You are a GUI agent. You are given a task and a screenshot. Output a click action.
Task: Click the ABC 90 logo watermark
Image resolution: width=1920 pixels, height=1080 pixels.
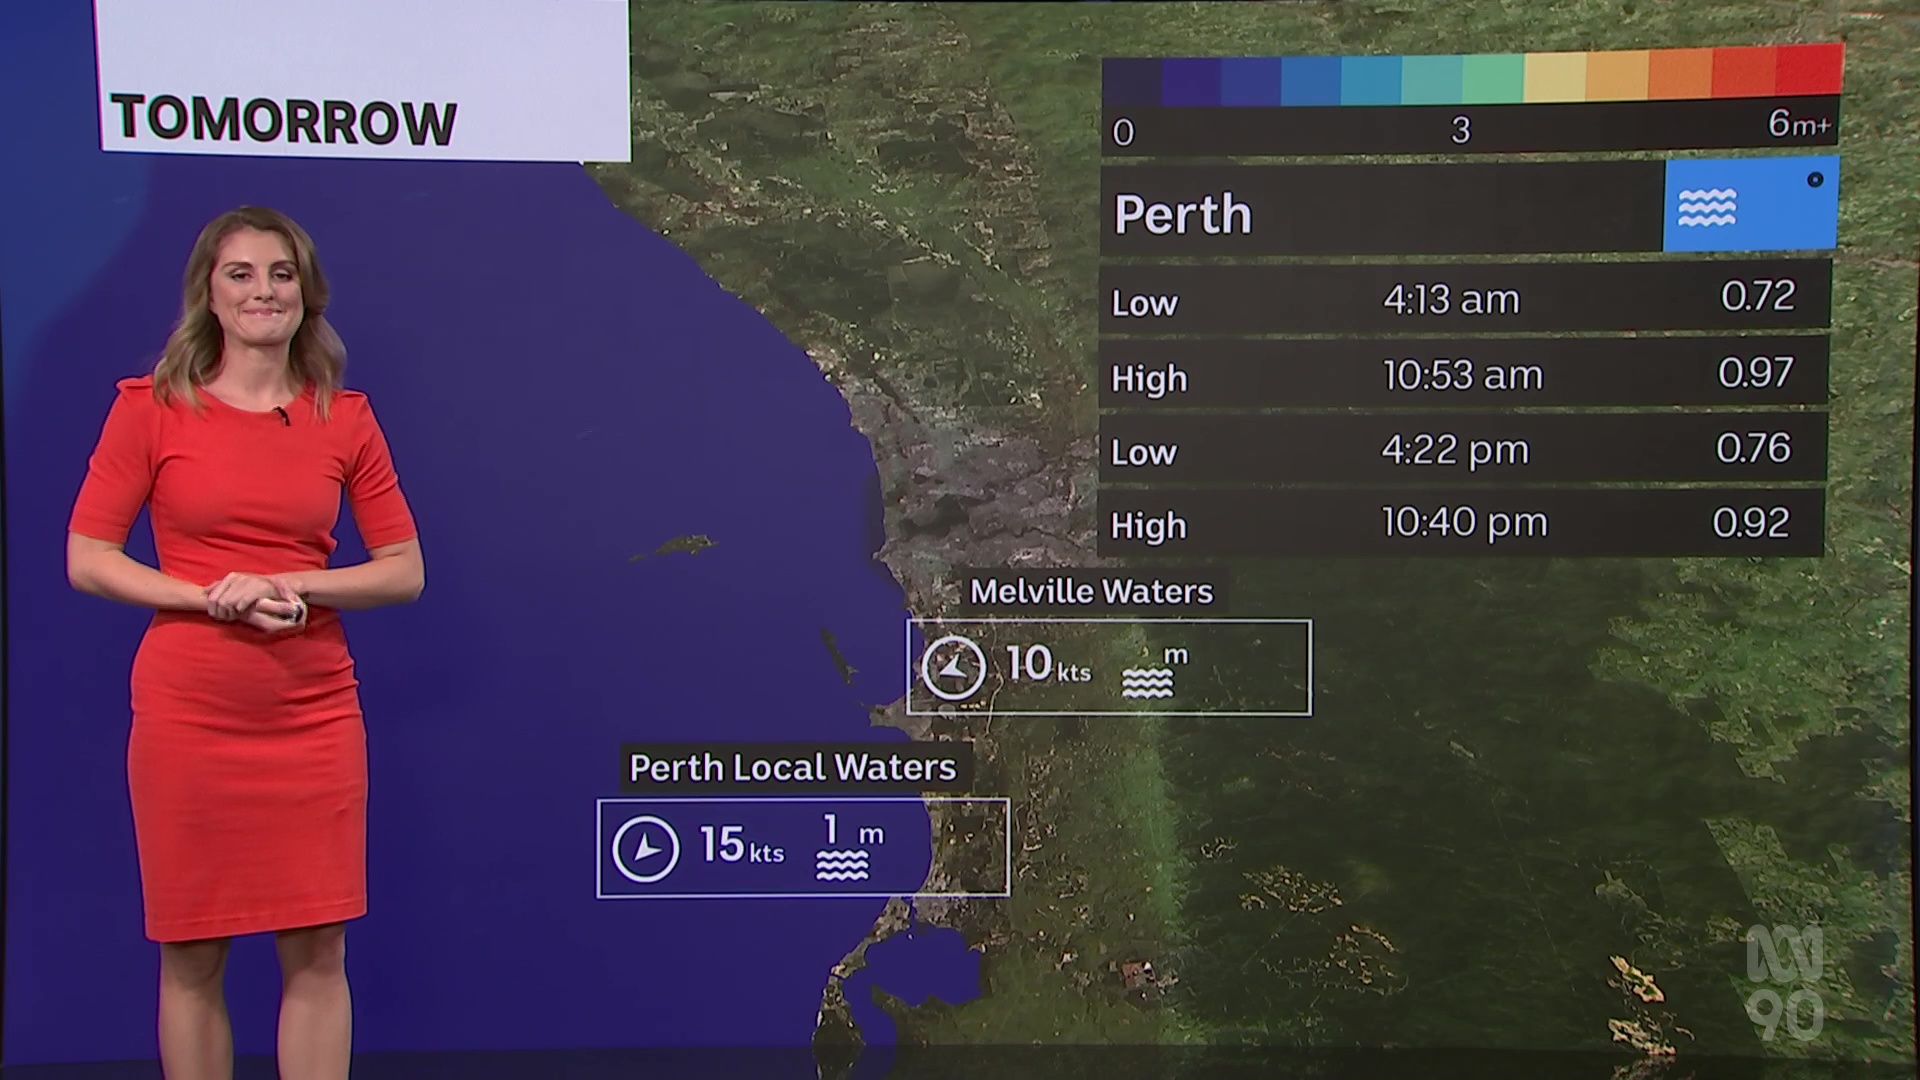pos(1785,982)
